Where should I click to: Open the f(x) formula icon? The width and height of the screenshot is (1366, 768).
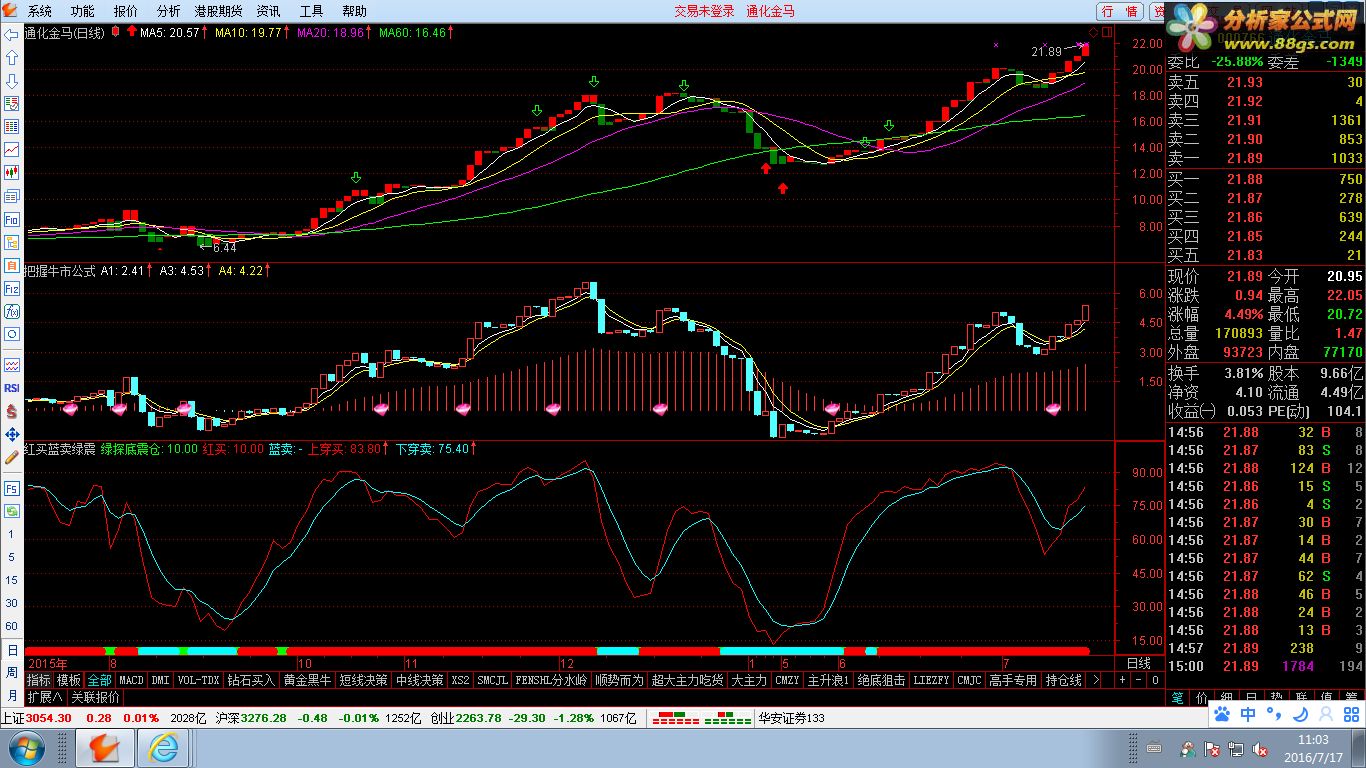tap(12, 311)
